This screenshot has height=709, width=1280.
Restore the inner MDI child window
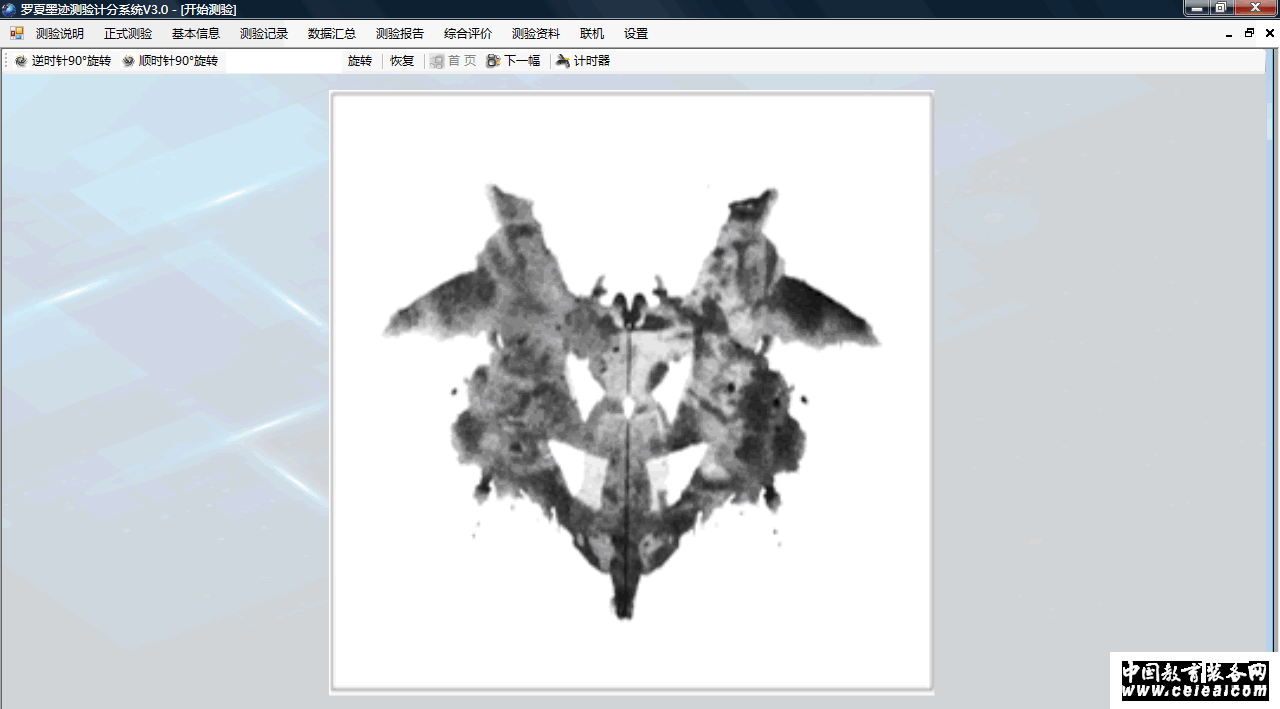coord(1249,33)
